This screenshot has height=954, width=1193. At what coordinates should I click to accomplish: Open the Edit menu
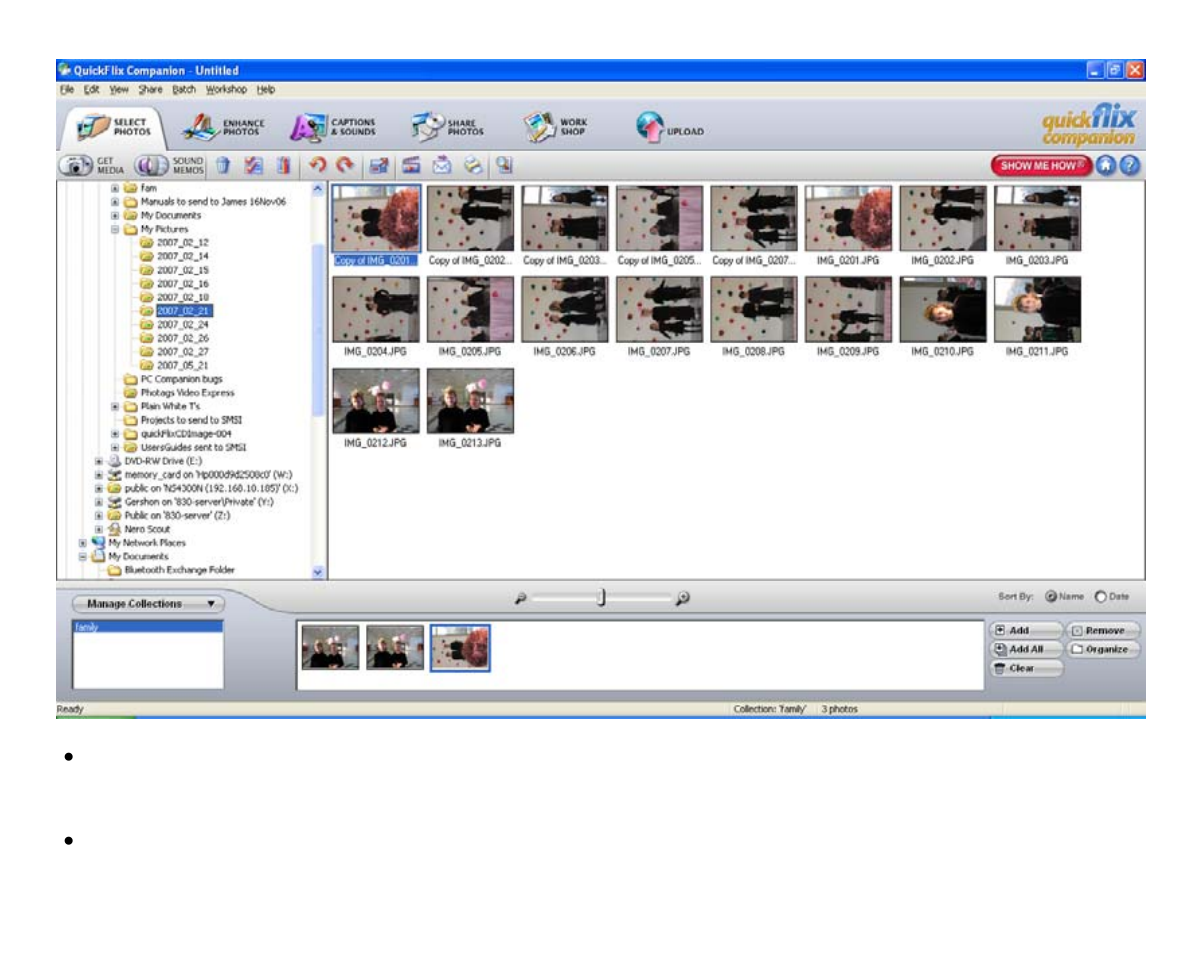pyautogui.click(x=91, y=90)
